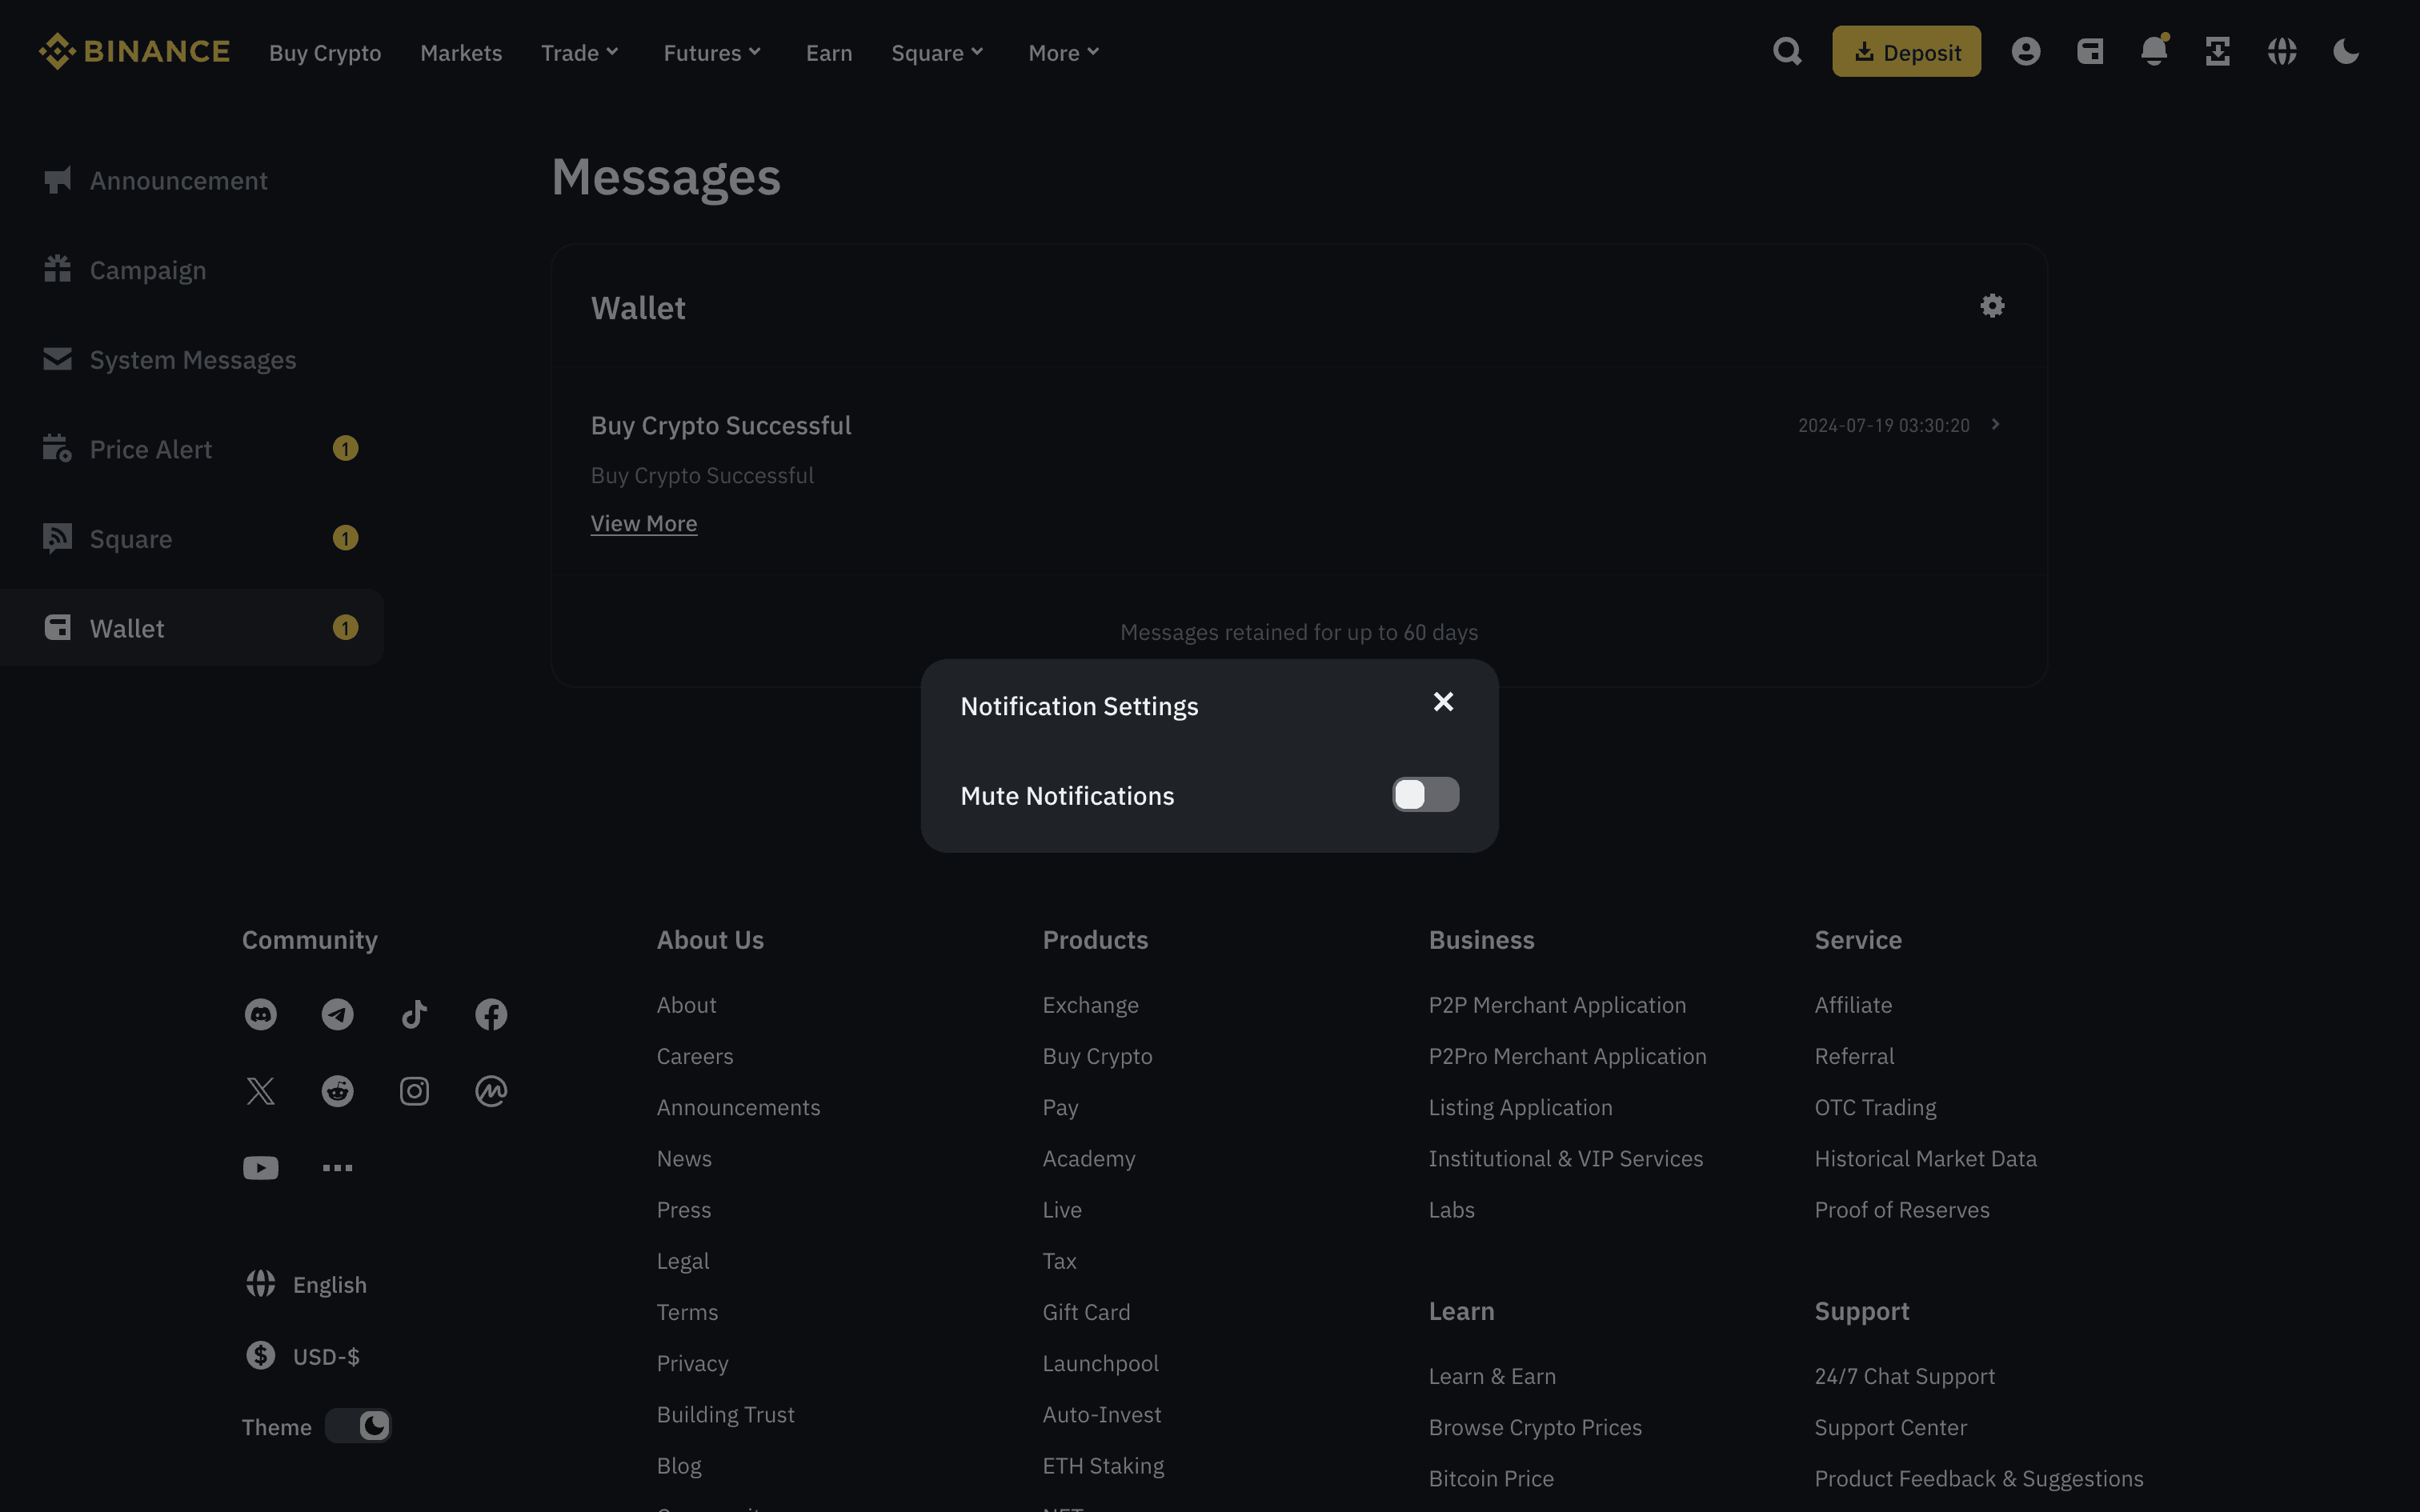Viewport: 2420px width, 1512px height.
Task: Click the Deposit button
Action: [1906, 52]
